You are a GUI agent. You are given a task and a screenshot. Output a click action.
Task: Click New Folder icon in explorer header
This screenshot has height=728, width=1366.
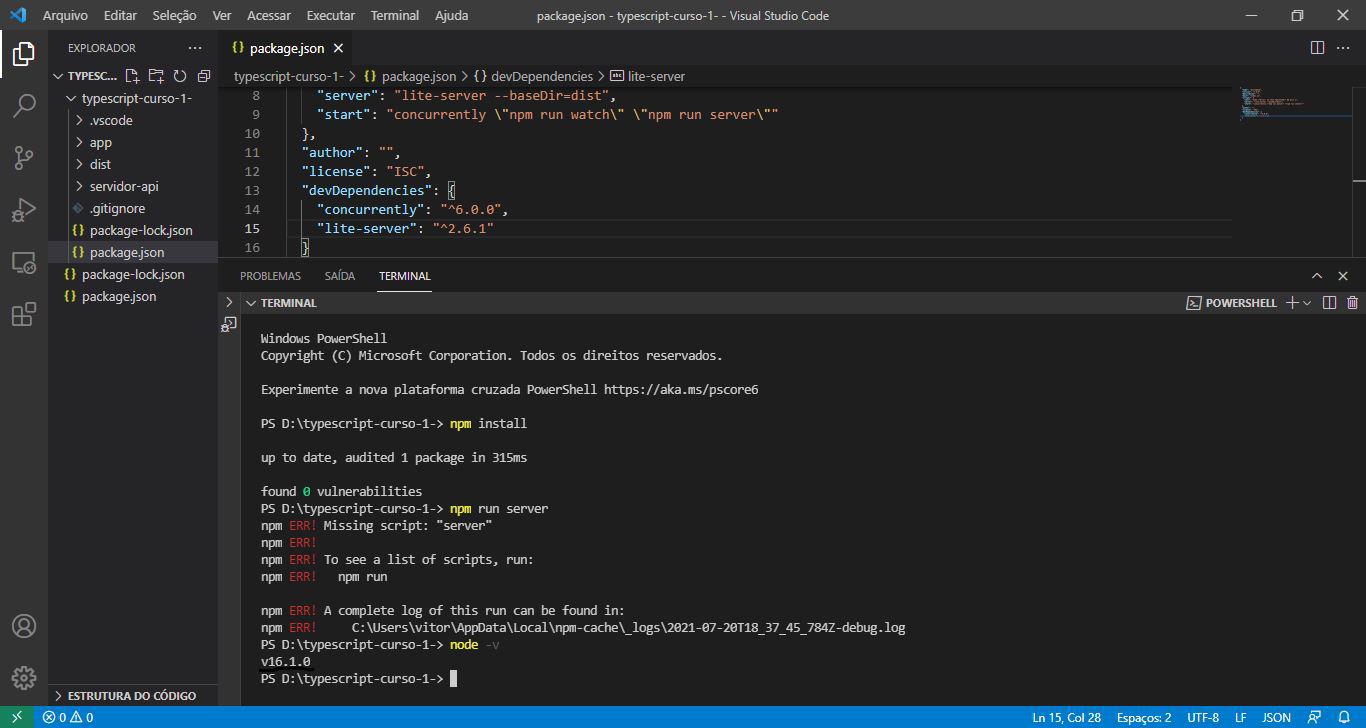point(156,76)
